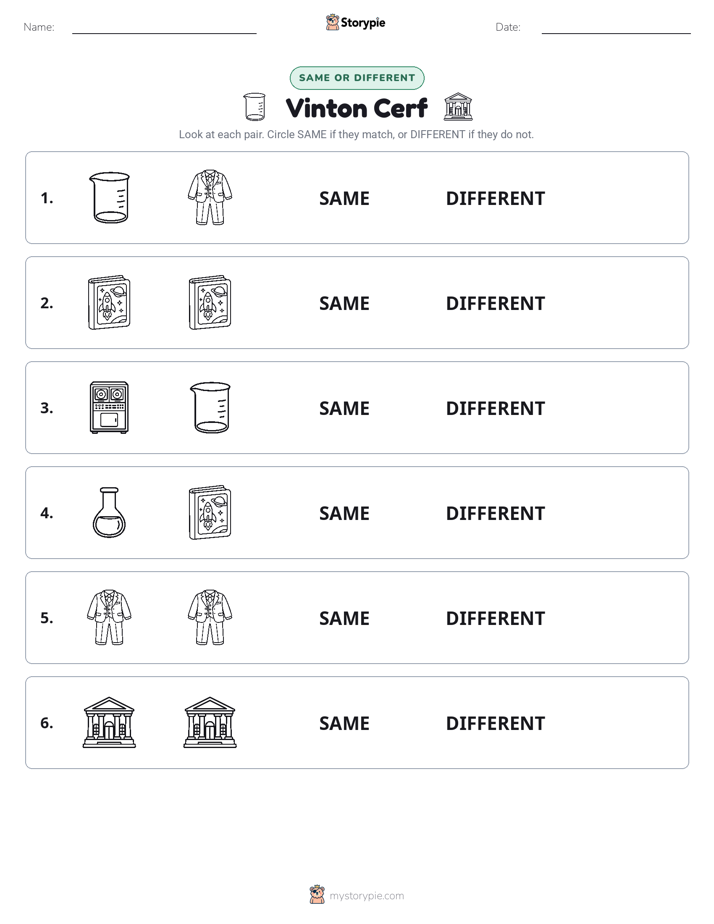Select SAME for pair 2
The image size is (714, 924).
344,303
